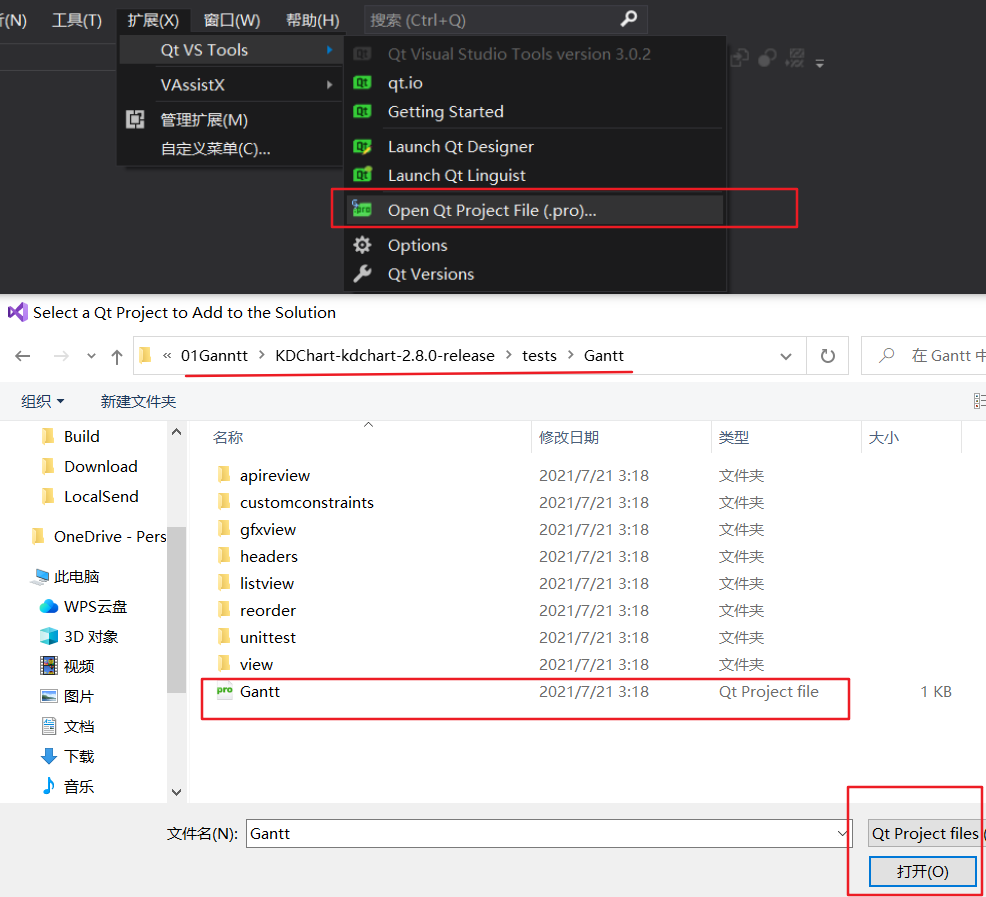Screen dimensions: 986x897
Task: Click the navigation pane scroll up arrow
Action: coord(176,432)
